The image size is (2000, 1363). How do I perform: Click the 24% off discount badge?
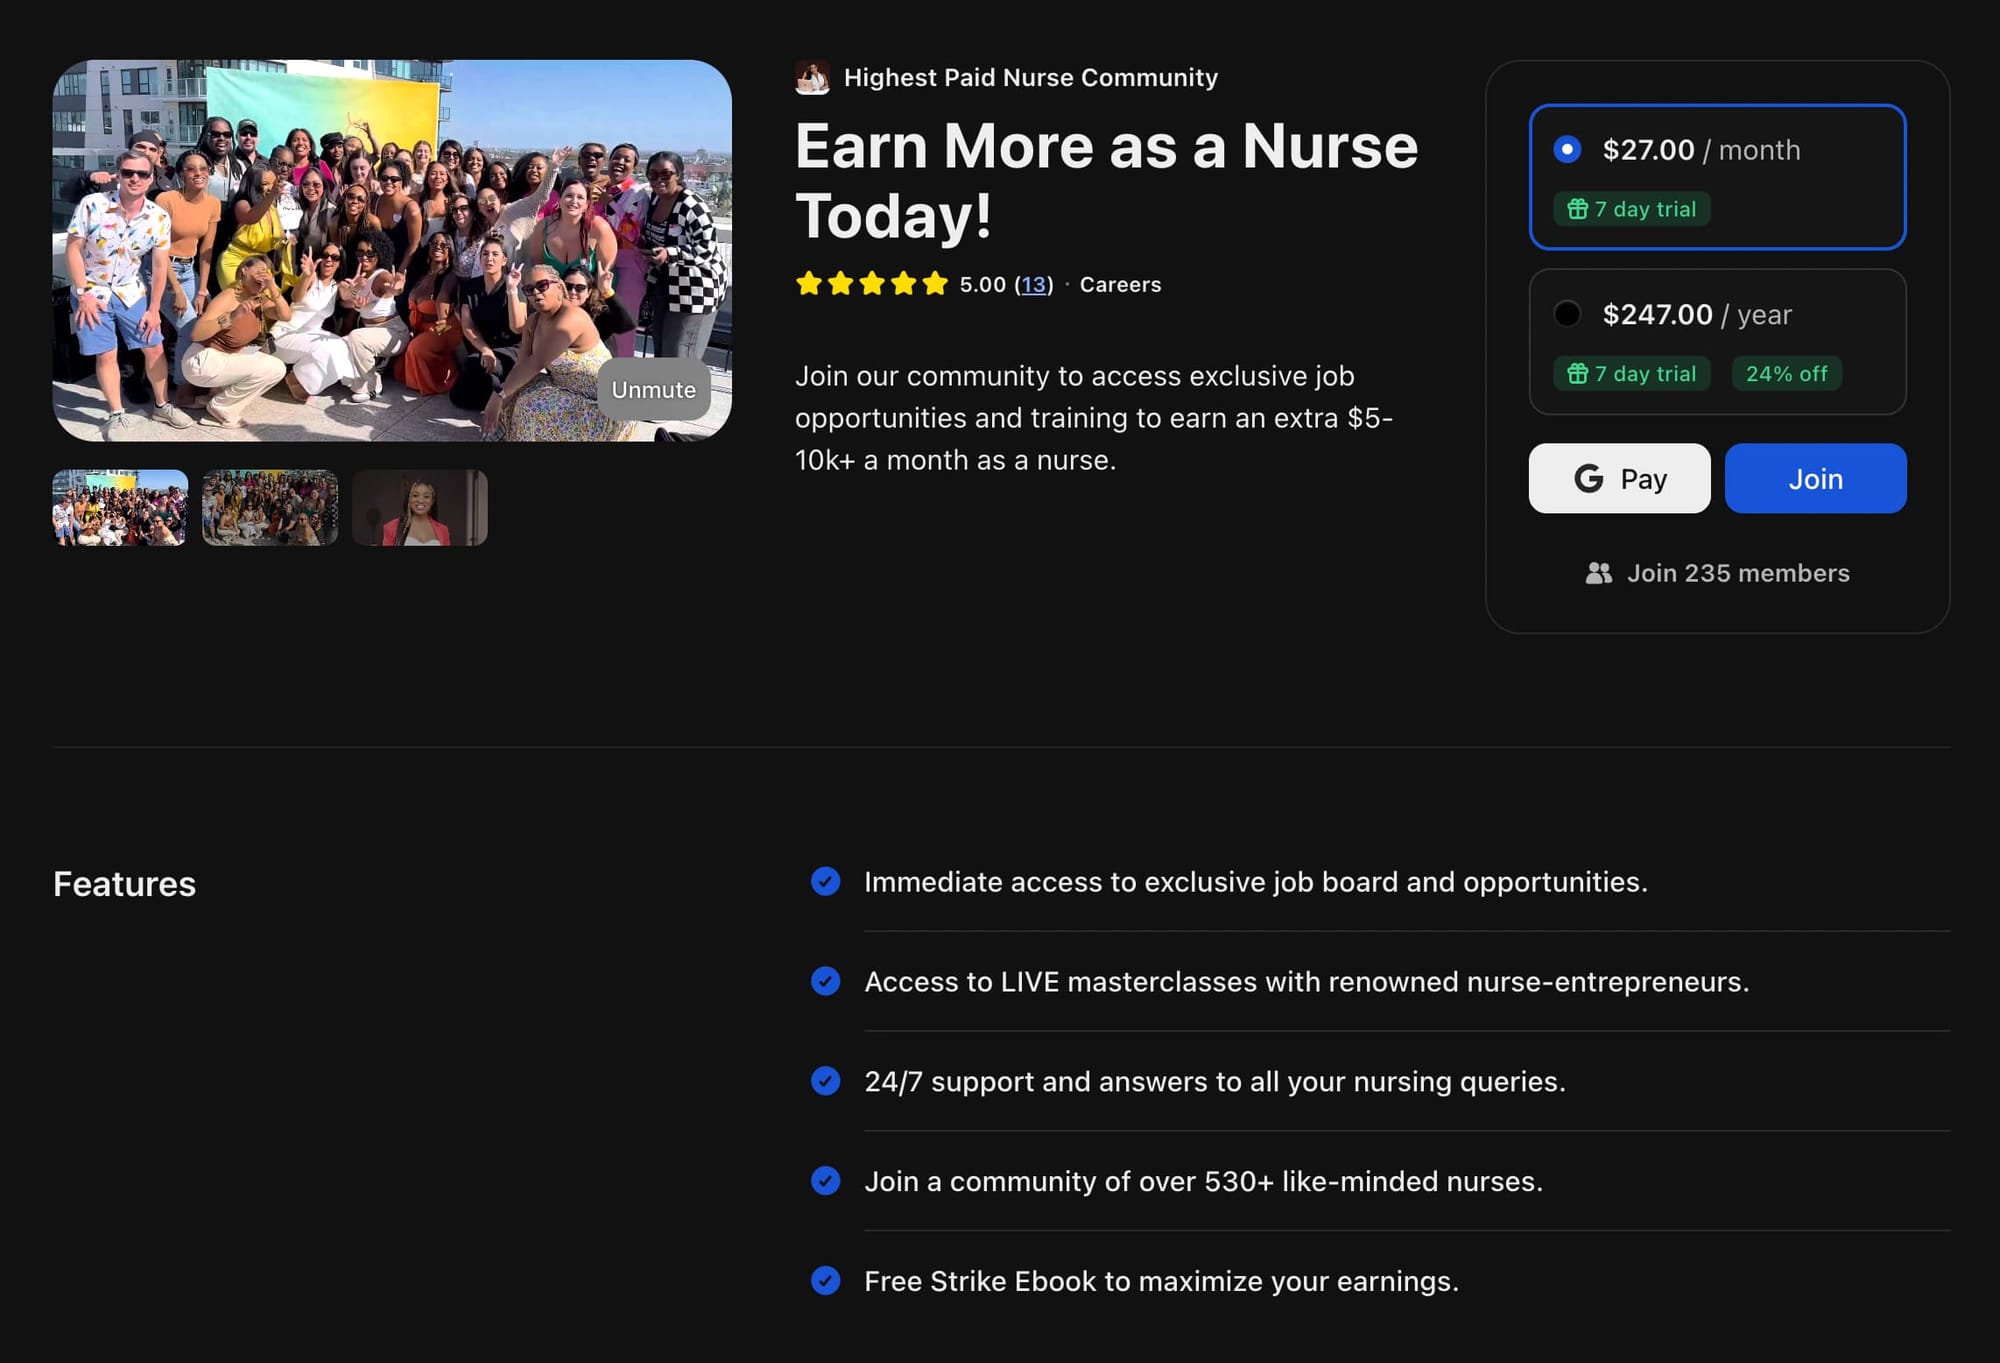point(1786,374)
